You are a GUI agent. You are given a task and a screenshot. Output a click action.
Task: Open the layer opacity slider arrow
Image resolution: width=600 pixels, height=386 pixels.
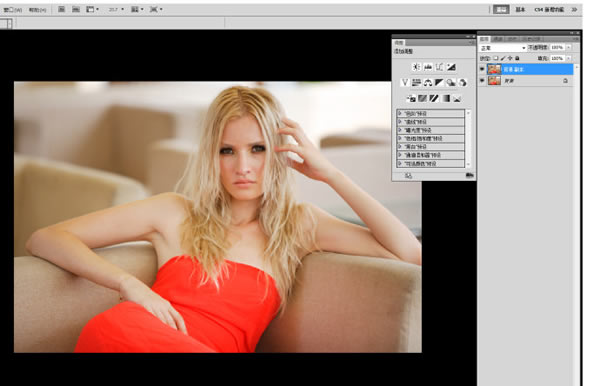pyautogui.click(x=569, y=47)
